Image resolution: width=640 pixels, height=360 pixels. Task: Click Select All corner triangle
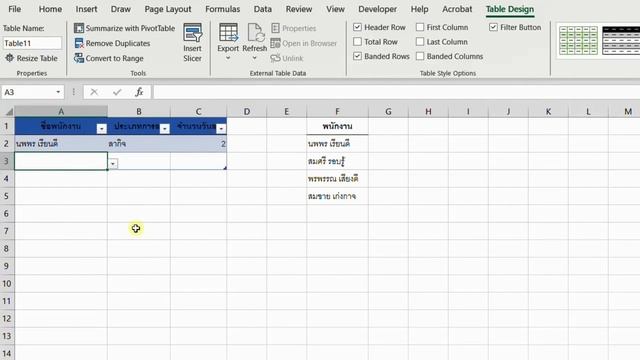pyautogui.click(x=8, y=111)
